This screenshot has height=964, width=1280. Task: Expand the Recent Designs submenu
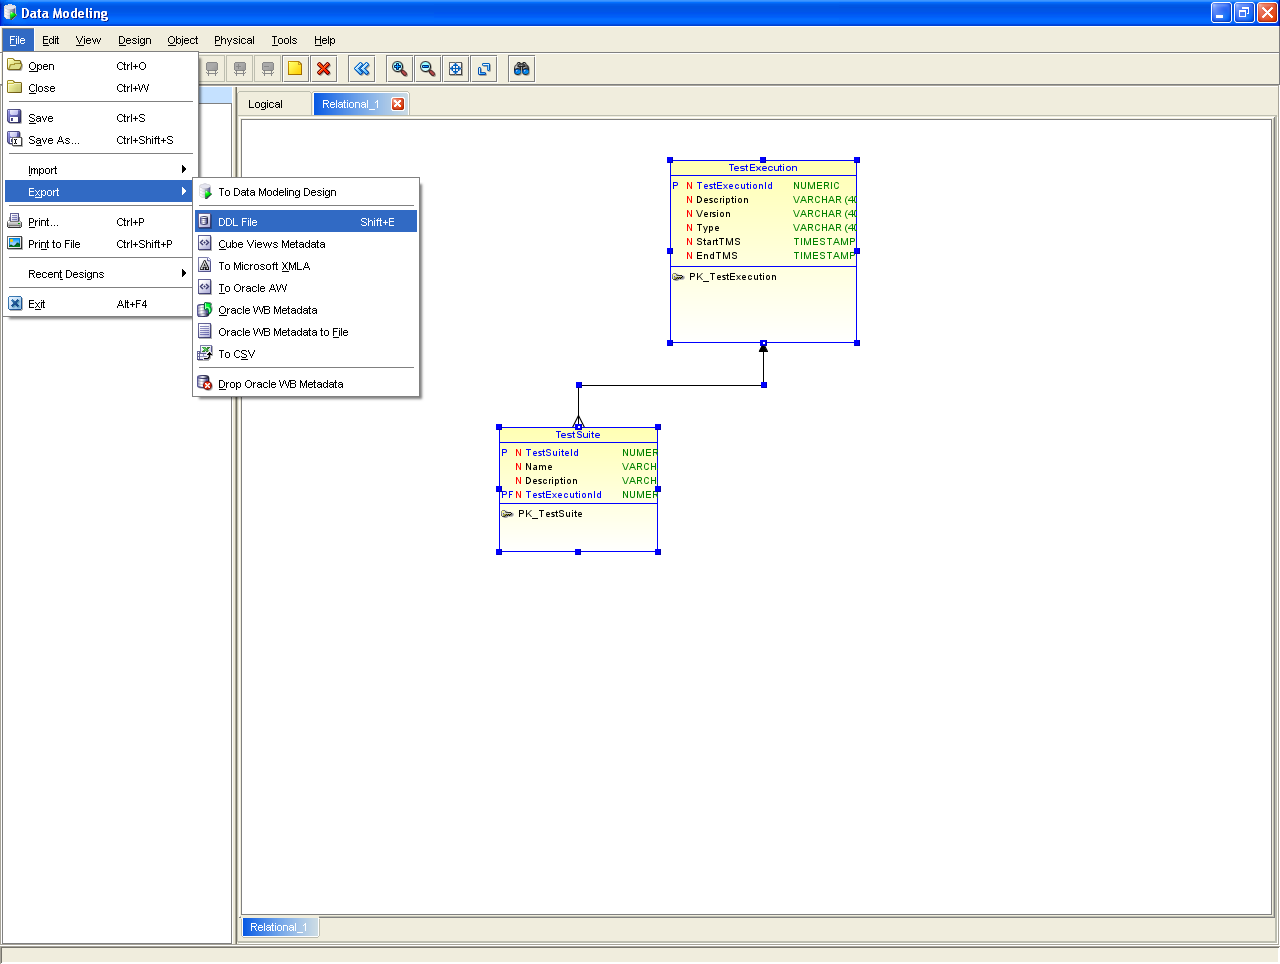coord(101,274)
